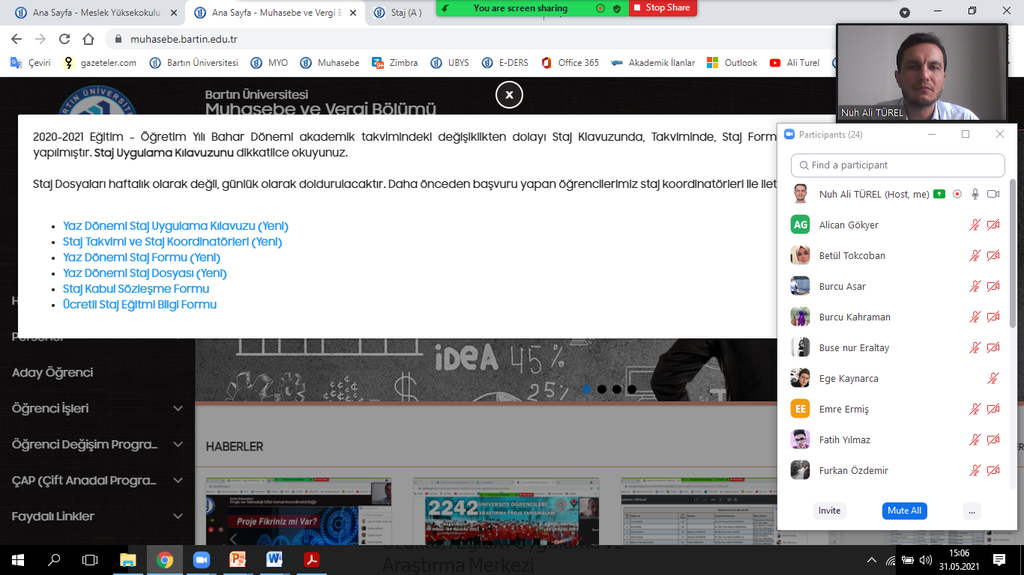Image resolution: width=1024 pixels, height=575 pixels.
Task: Open 2242 Üniversite Öğrencileri news thumbnail
Action: pyautogui.click(x=506, y=512)
